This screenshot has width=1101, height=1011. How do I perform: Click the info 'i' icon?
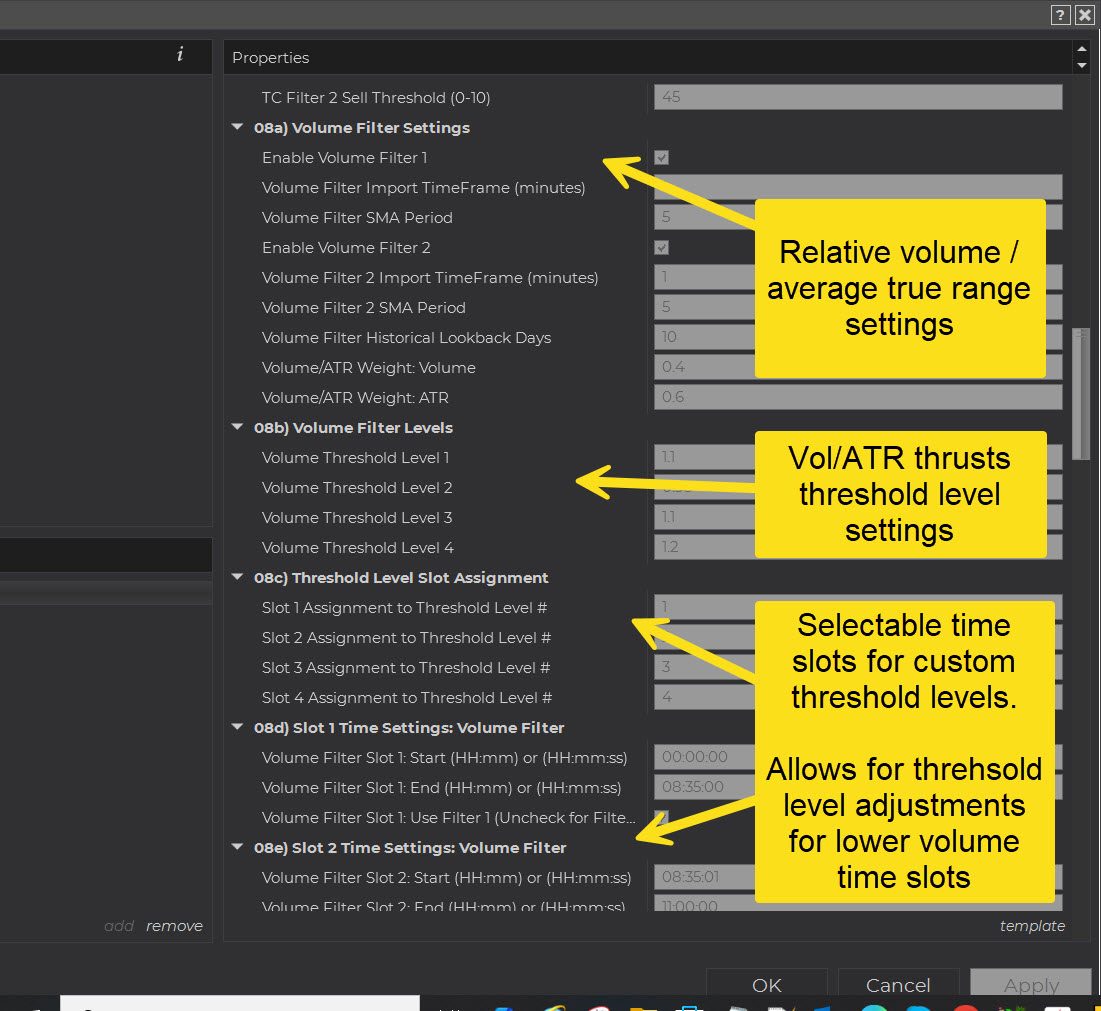tap(180, 55)
